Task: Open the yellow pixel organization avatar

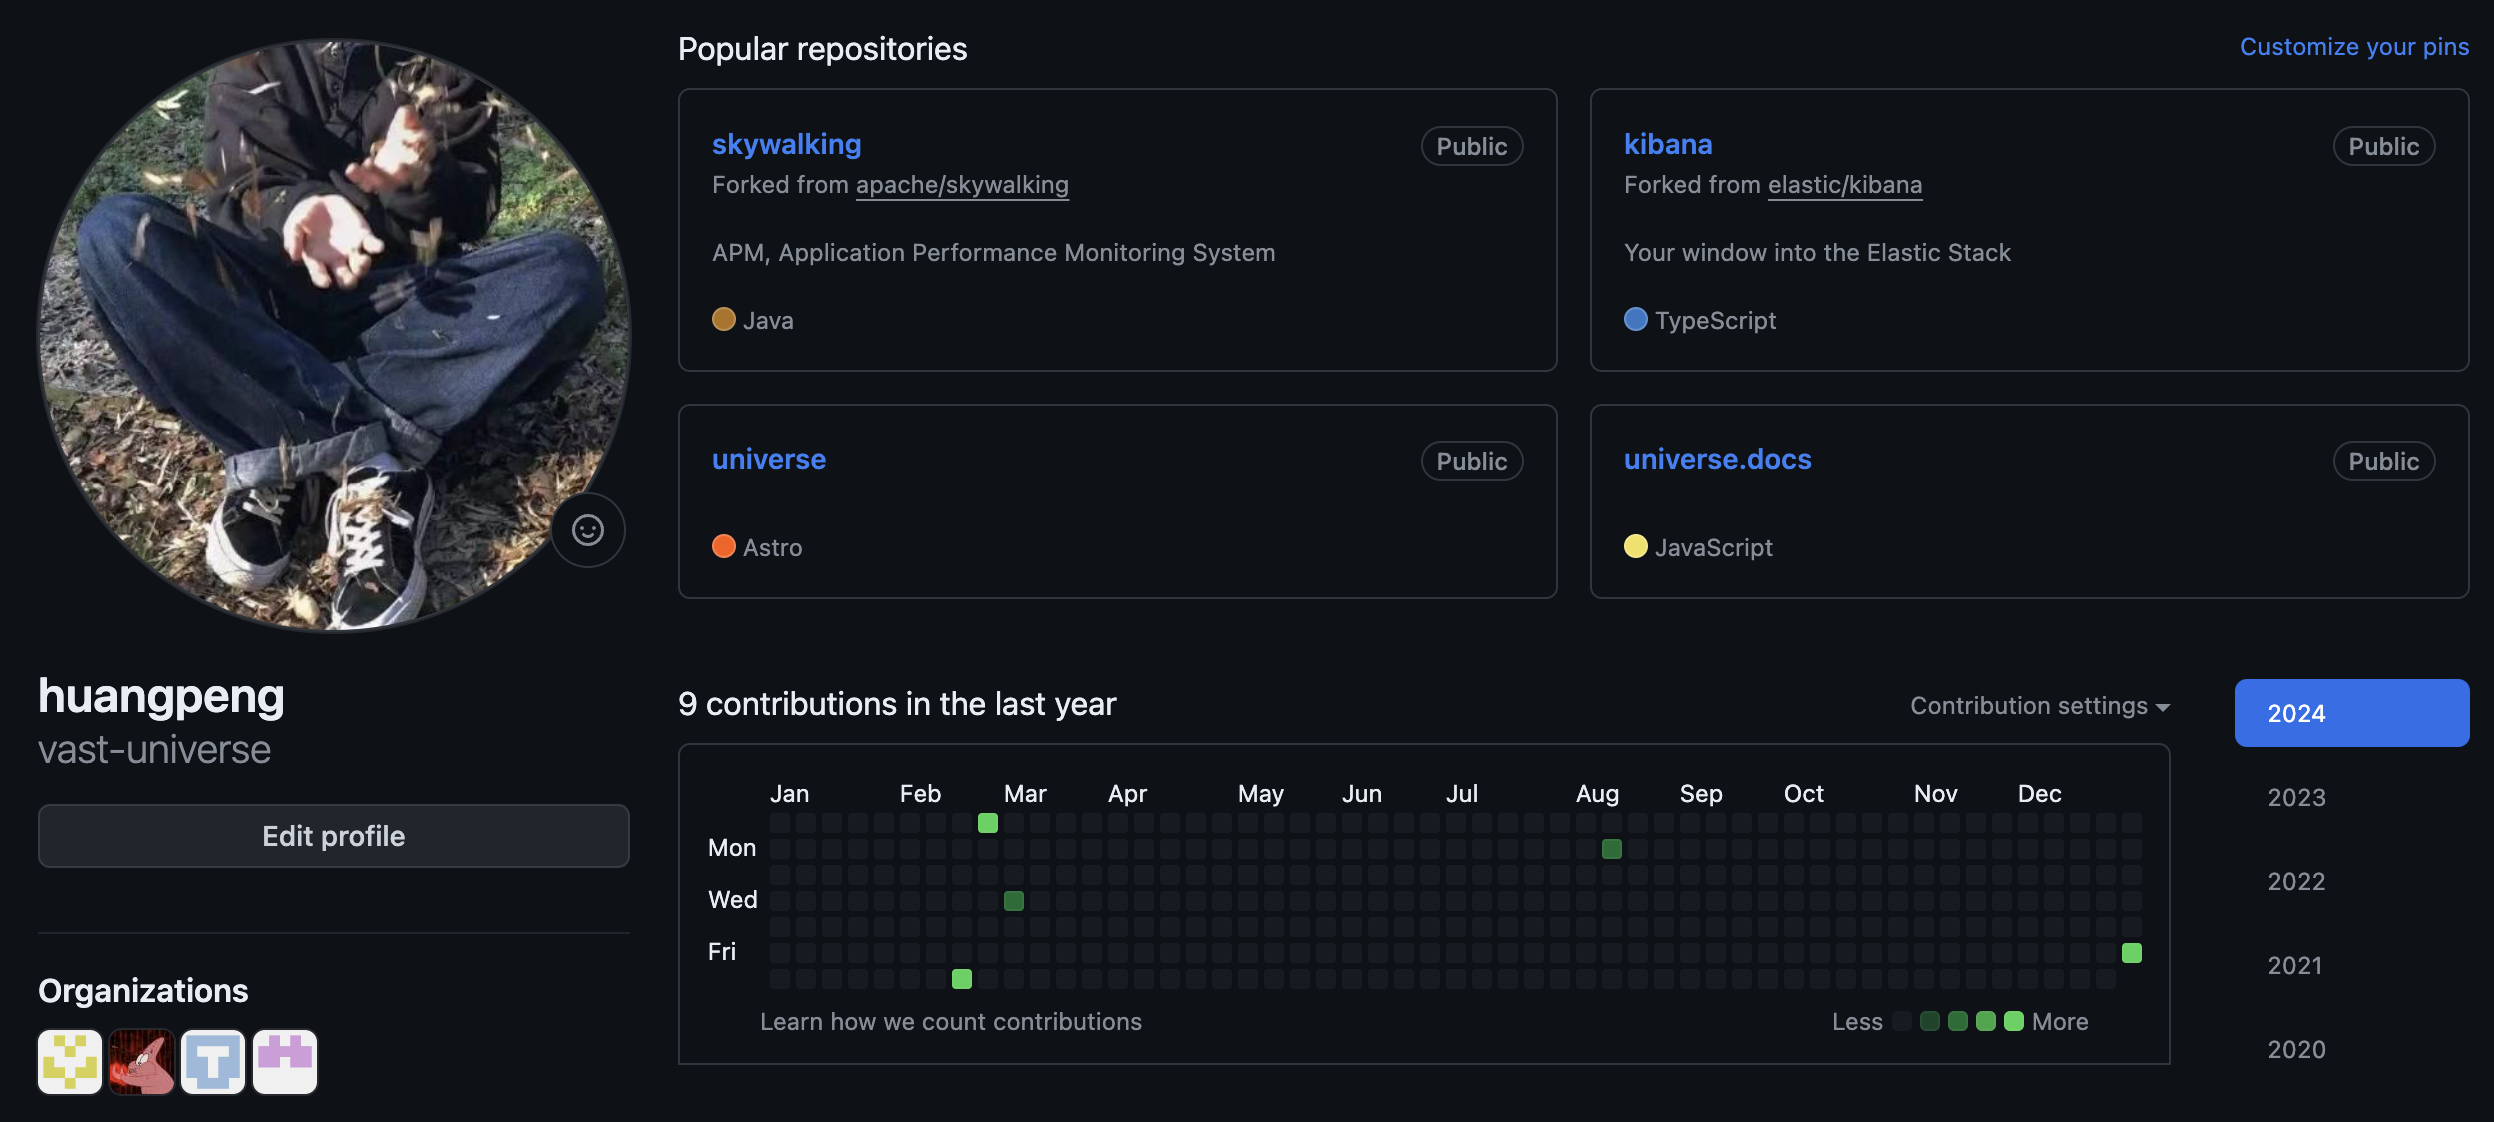Action: [x=70, y=1061]
